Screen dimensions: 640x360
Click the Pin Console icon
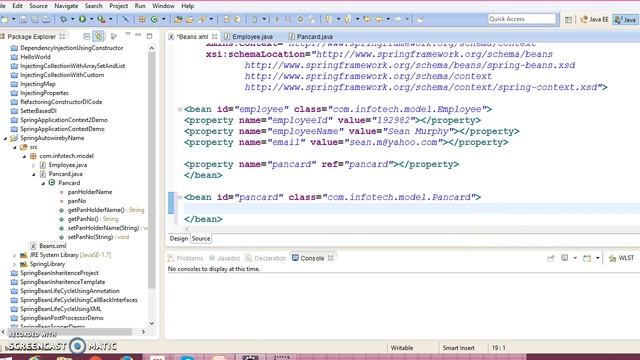tap(551, 258)
